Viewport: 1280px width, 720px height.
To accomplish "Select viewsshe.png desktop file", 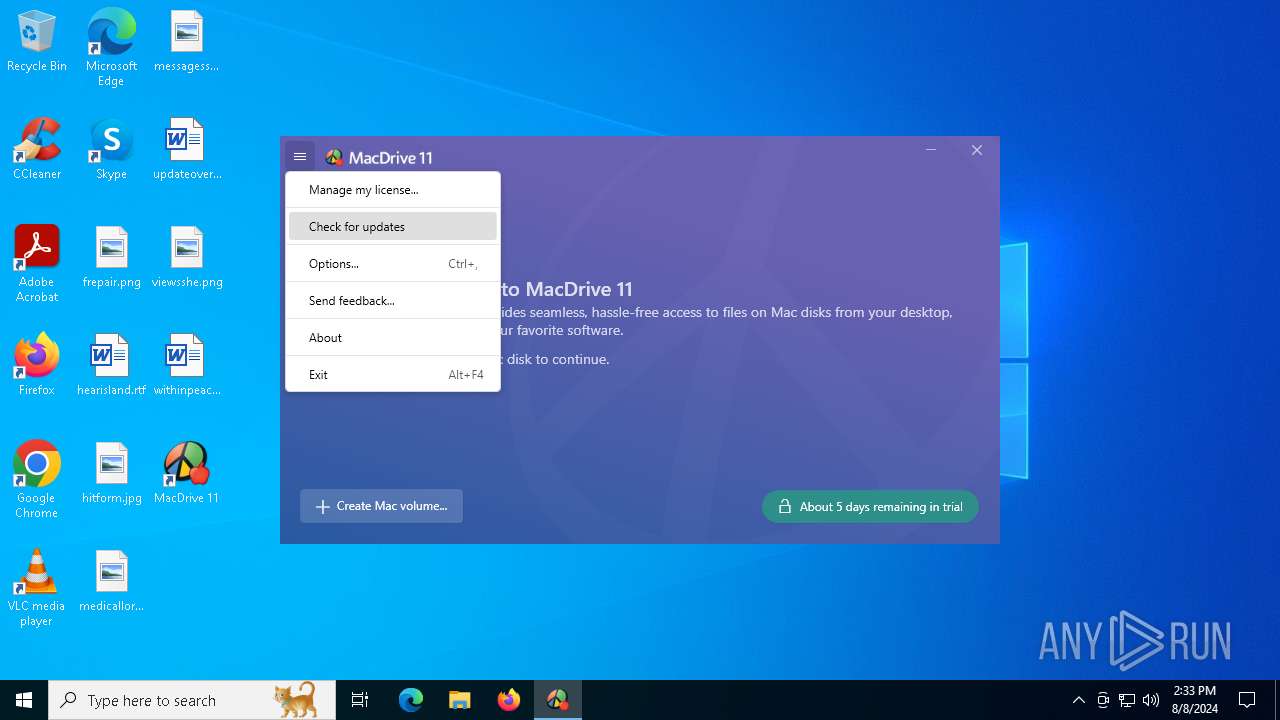I will point(186,258).
